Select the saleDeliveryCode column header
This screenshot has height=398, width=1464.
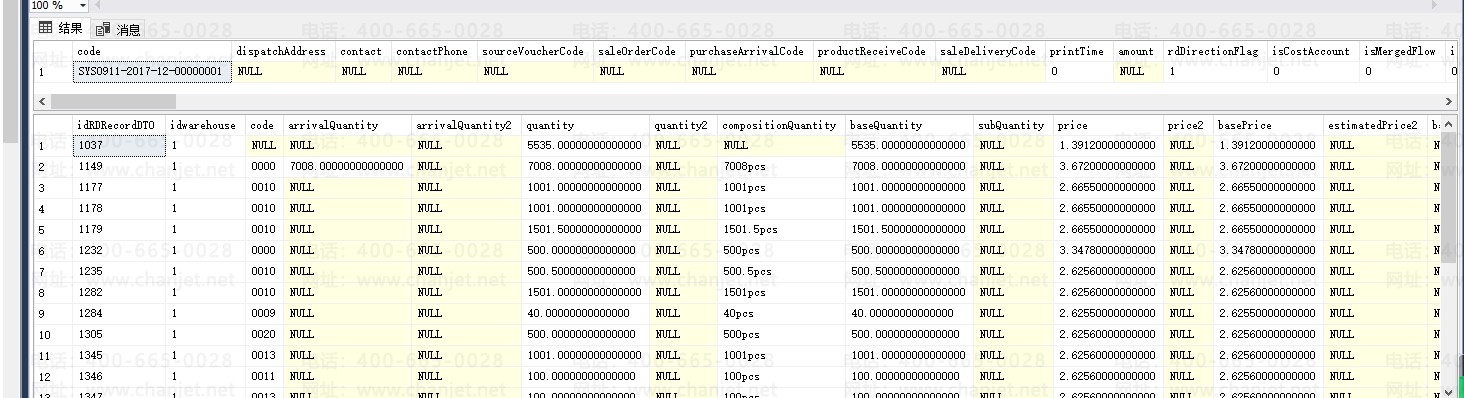(990, 51)
